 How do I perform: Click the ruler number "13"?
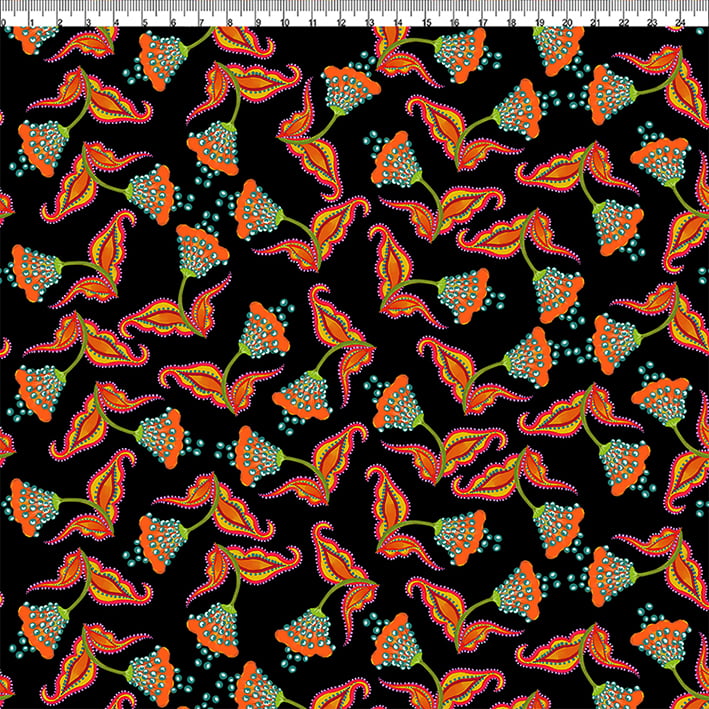pyautogui.click(x=369, y=23)
